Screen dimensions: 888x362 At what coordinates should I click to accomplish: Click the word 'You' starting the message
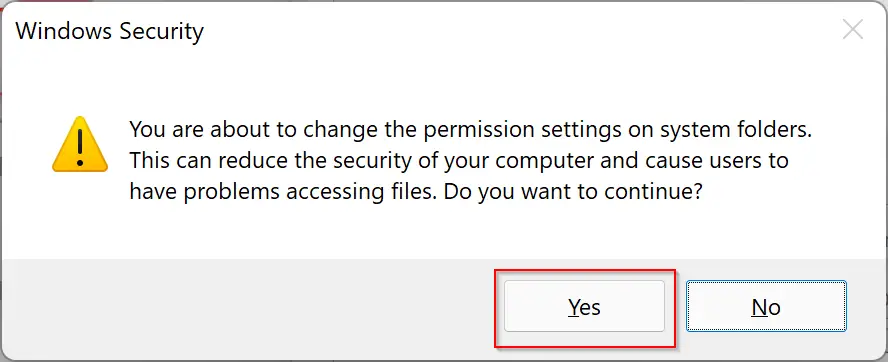pyautogui.click(x=148, y=129)
